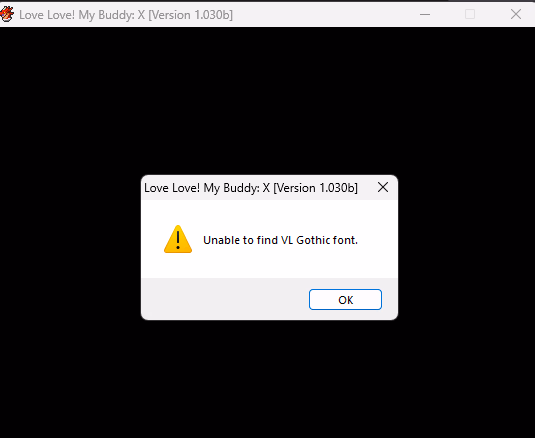Click the yellow warning triangle icon
The height and width of the screenshot is (438, 535).
pos(178,239)
